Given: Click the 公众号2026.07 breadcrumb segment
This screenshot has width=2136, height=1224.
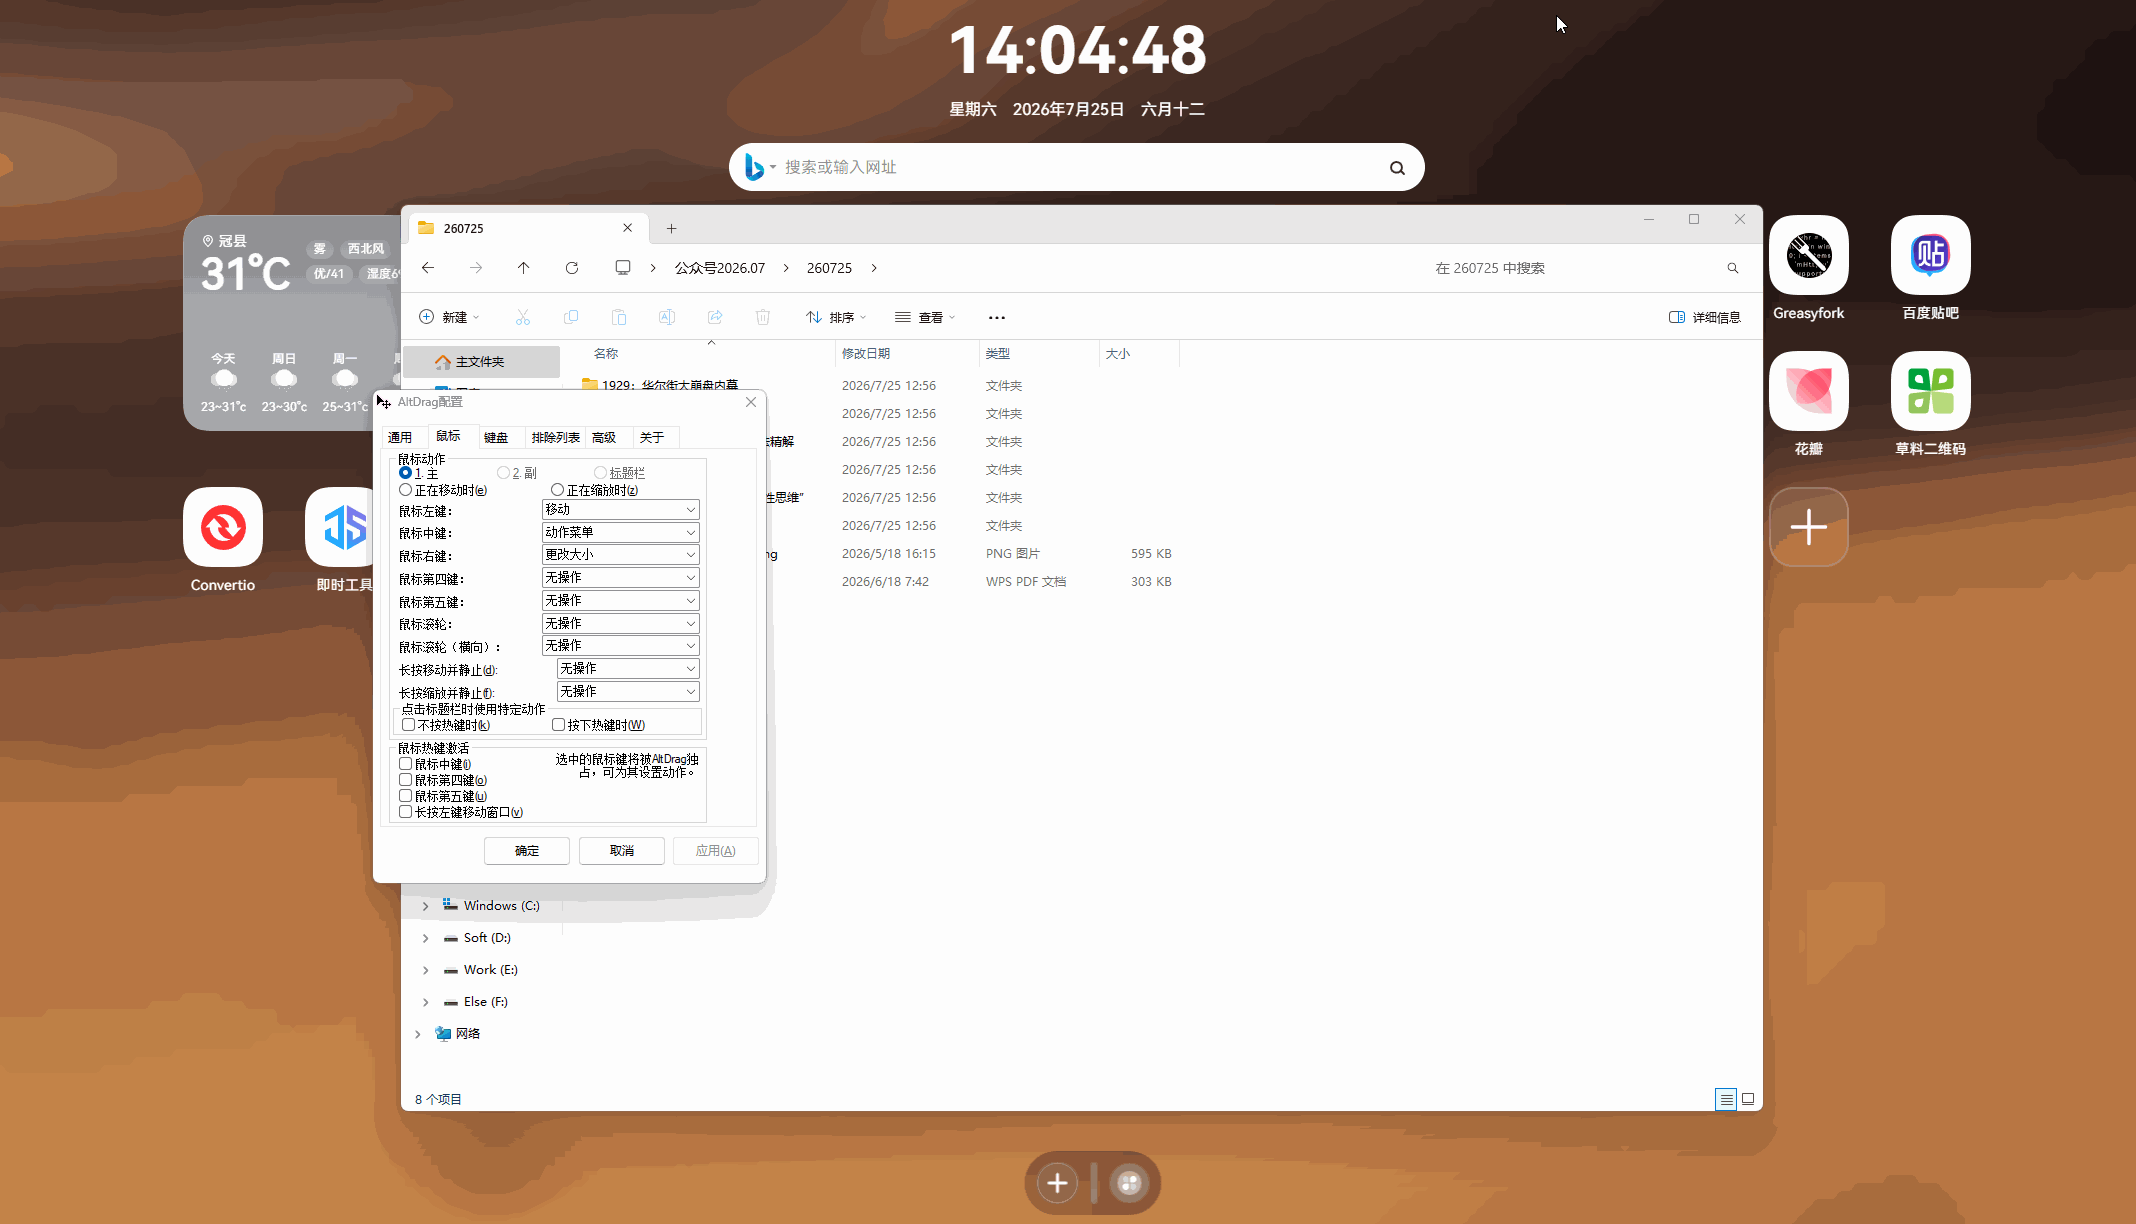Looking at the screenshot, I should 720,268.
